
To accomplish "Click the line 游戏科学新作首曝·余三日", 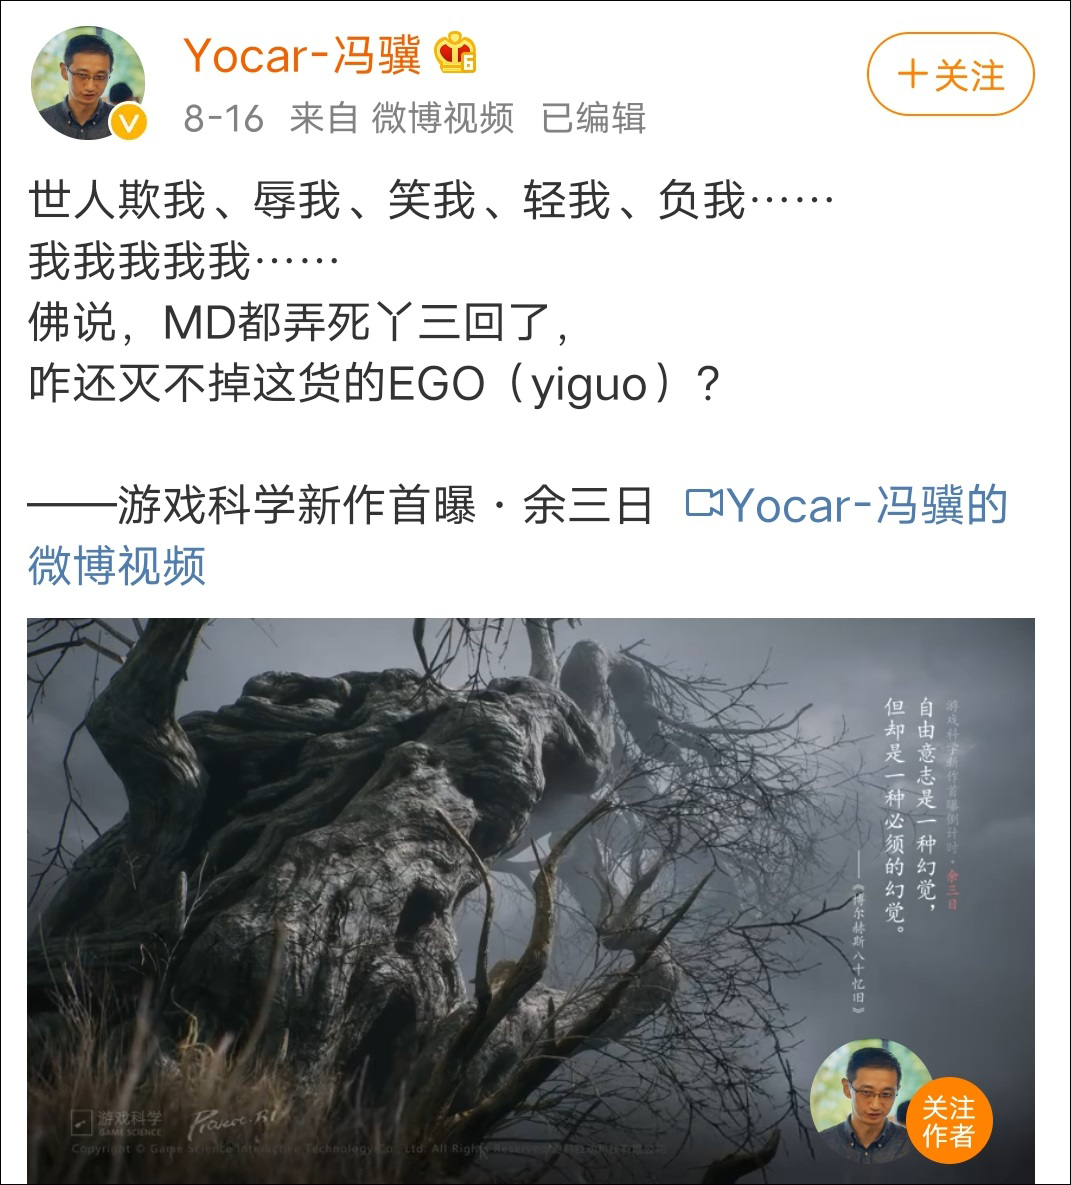I will (x=339, y=505).
